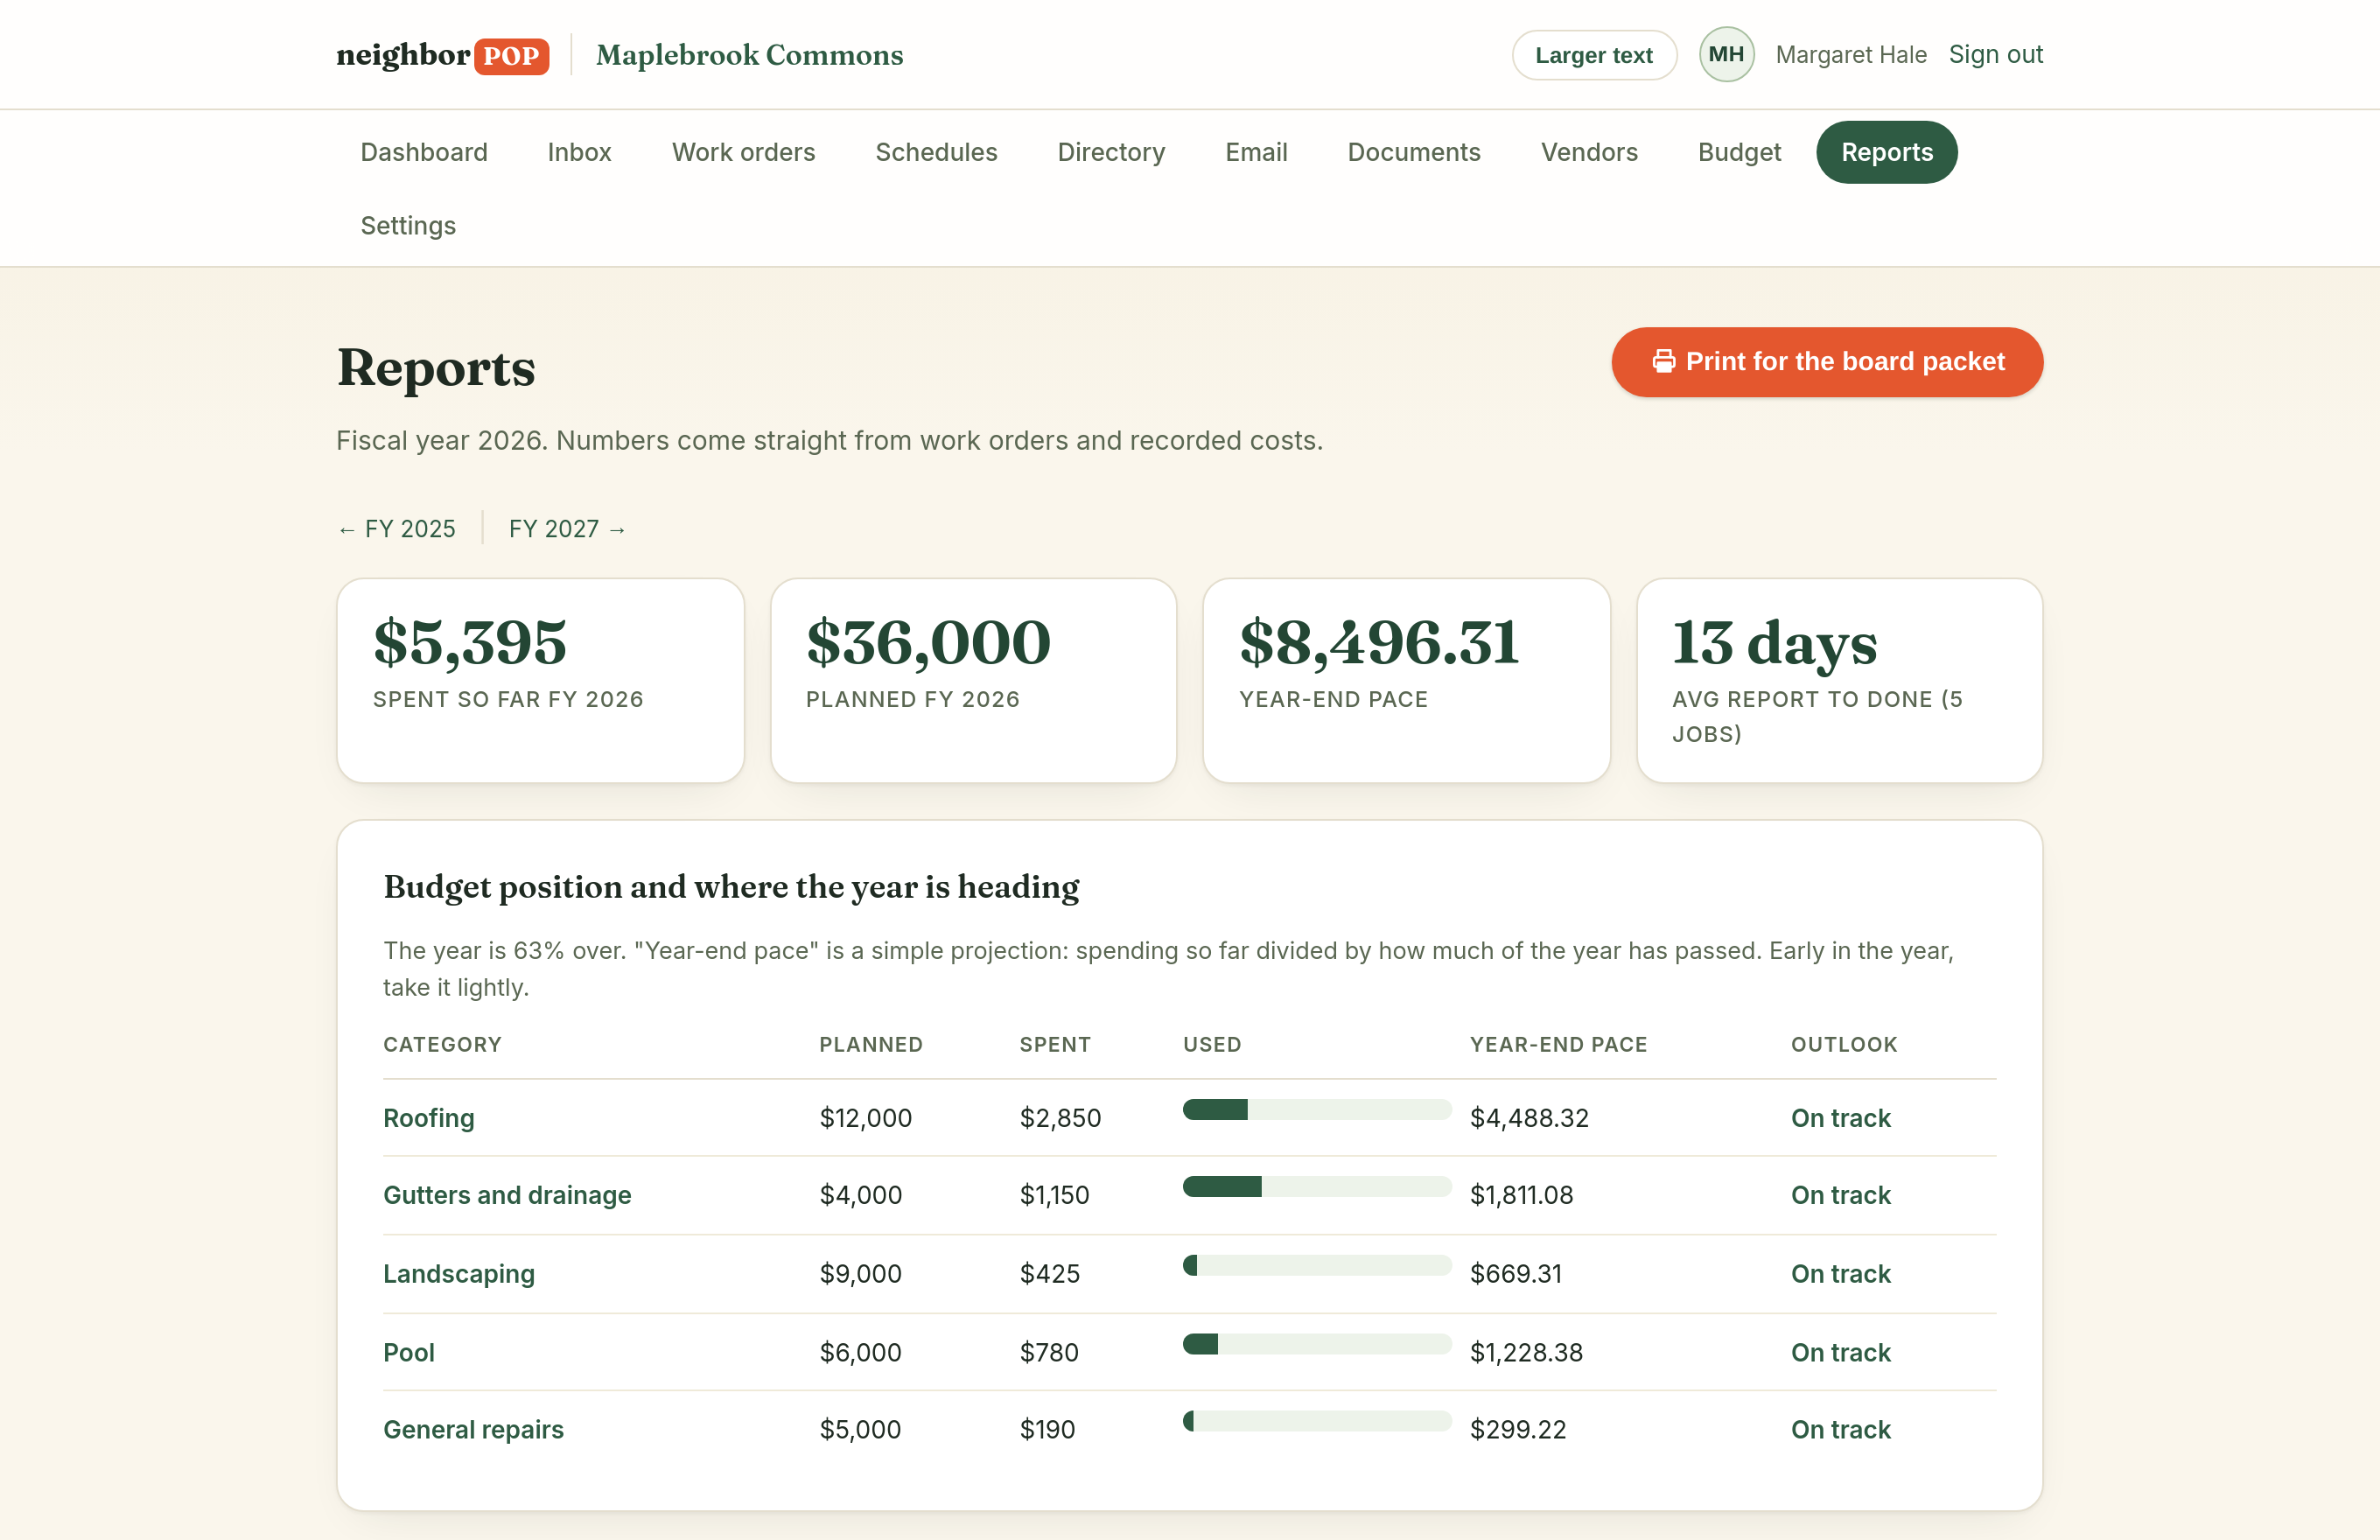Click the $5,395 spent so far card

point(540,680)
